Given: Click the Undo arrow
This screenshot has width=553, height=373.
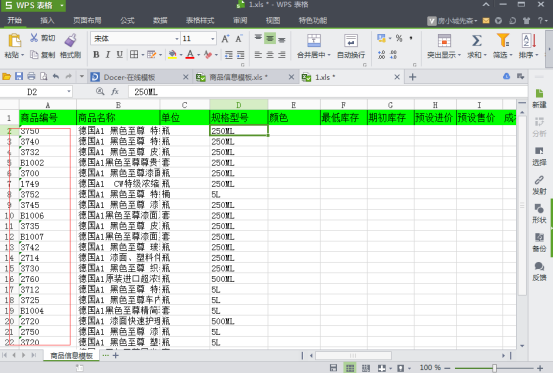Looking at the screenshot, I should point(56,77).
